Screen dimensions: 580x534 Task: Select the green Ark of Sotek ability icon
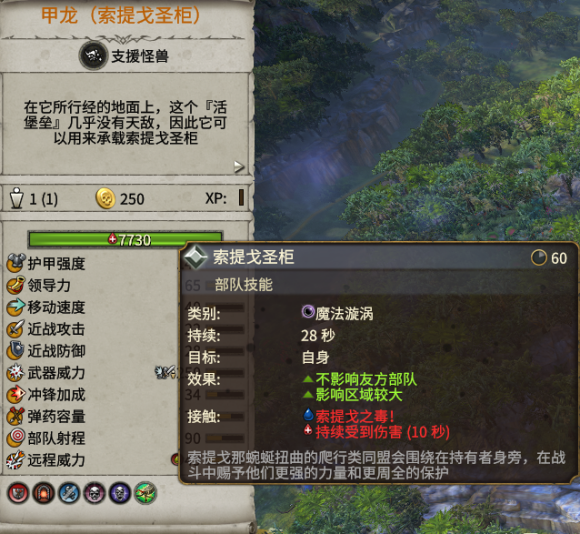point(145,493)
